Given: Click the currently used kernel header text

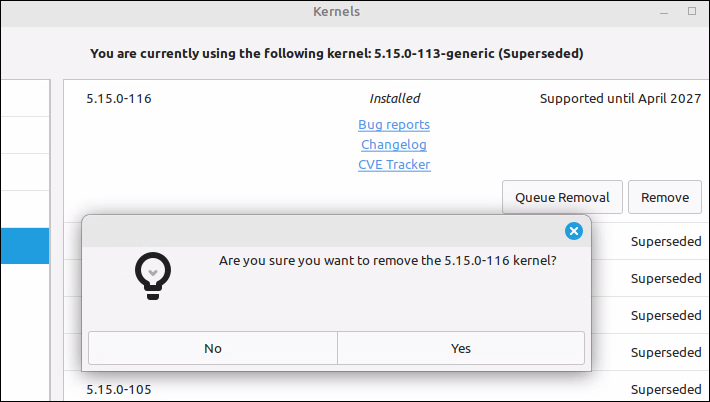Looking at the screenshot, I should click(336, 53).
